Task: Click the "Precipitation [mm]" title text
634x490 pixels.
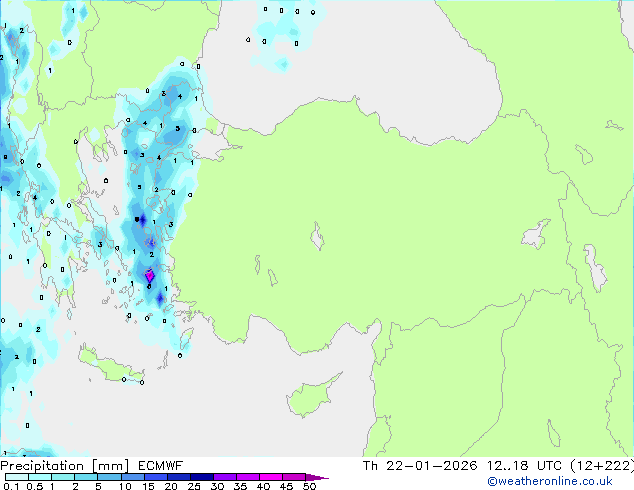Action: (x=64, y=466)
